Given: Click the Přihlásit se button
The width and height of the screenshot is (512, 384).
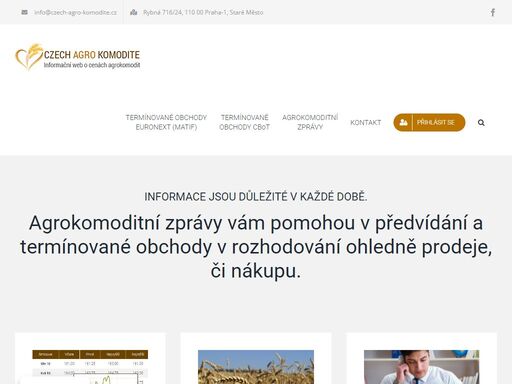Looking at the screenshot, I should [x=429, y=122].
